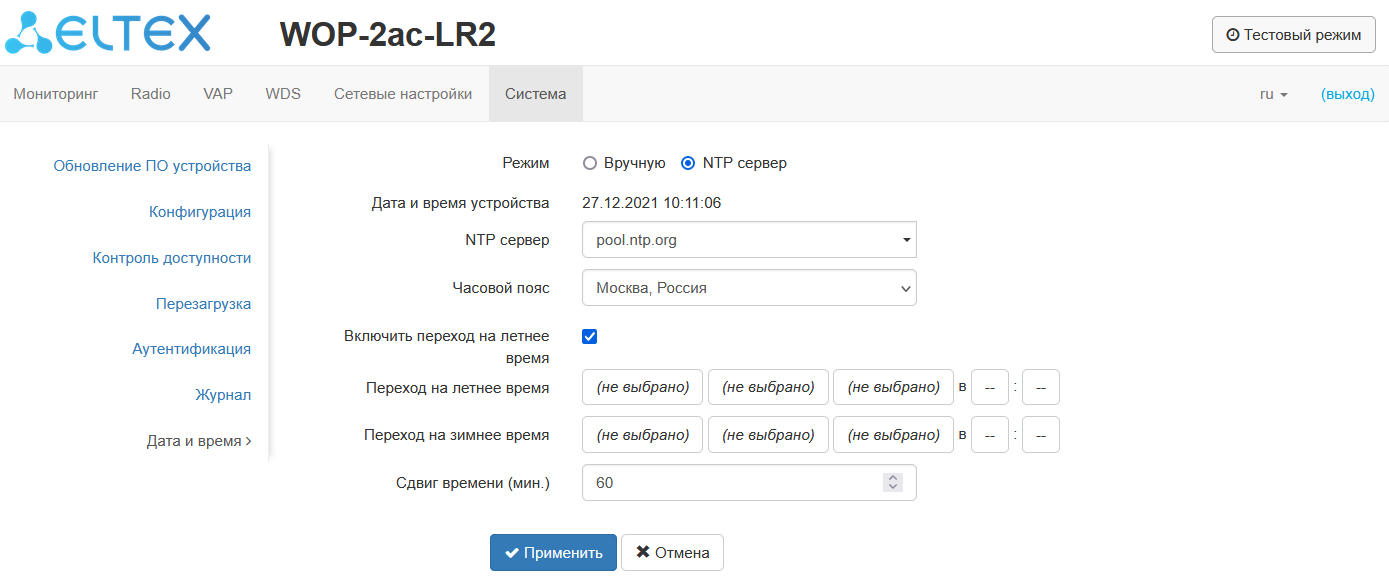Viewport: 1389px width, 581px height.
Task: Click the clock icon on Тестовый режим
Action: [1232, 35]
